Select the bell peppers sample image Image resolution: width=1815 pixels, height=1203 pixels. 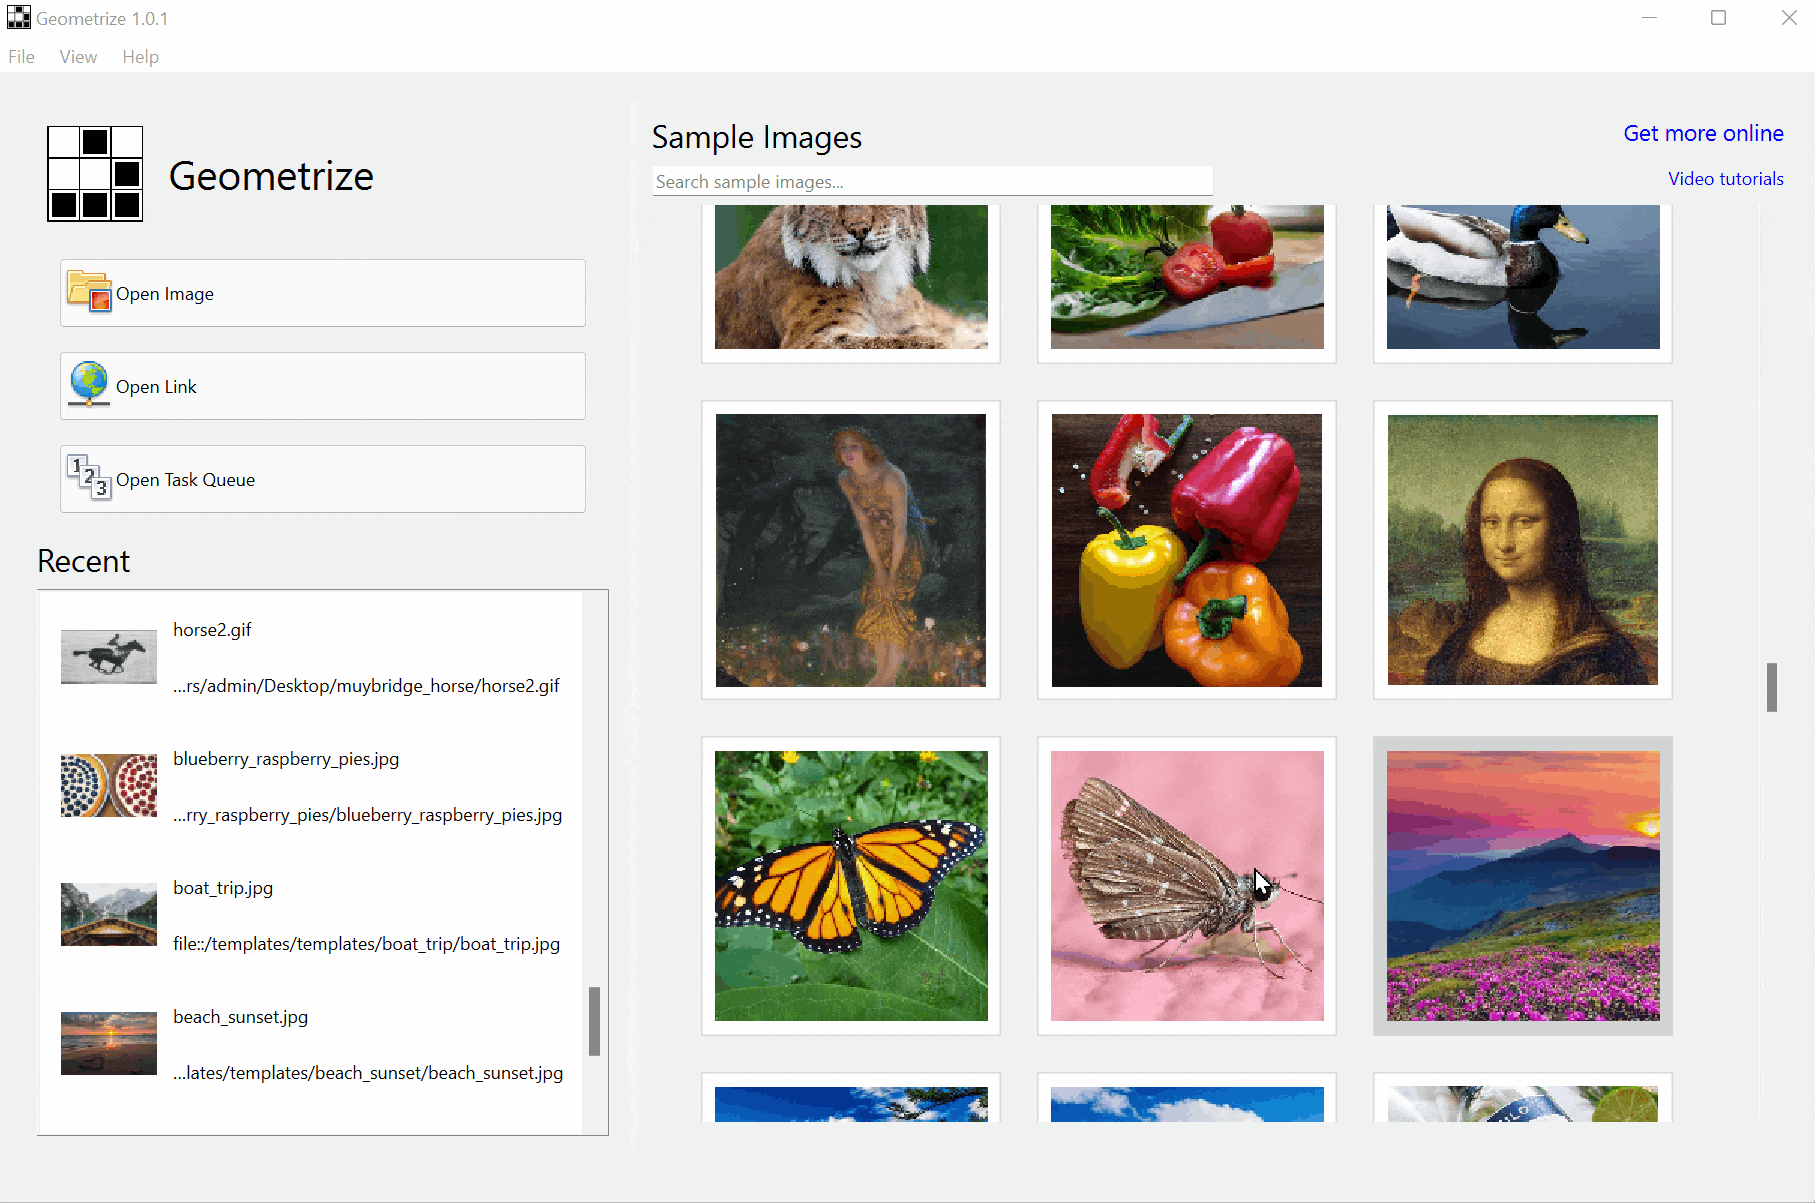[1187, 550]
